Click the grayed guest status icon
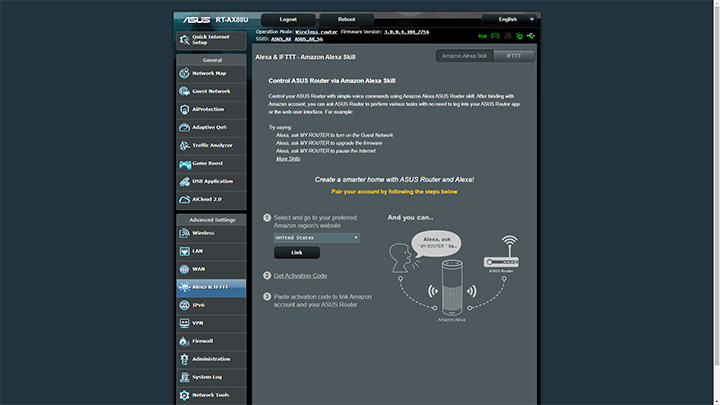Image resolution: width=720 pixels, height=405 pixels. (x=508, y=36)
